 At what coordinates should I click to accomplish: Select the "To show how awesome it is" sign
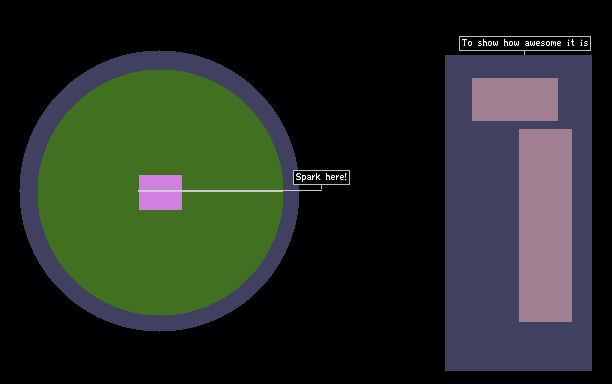tap(525, 43)
